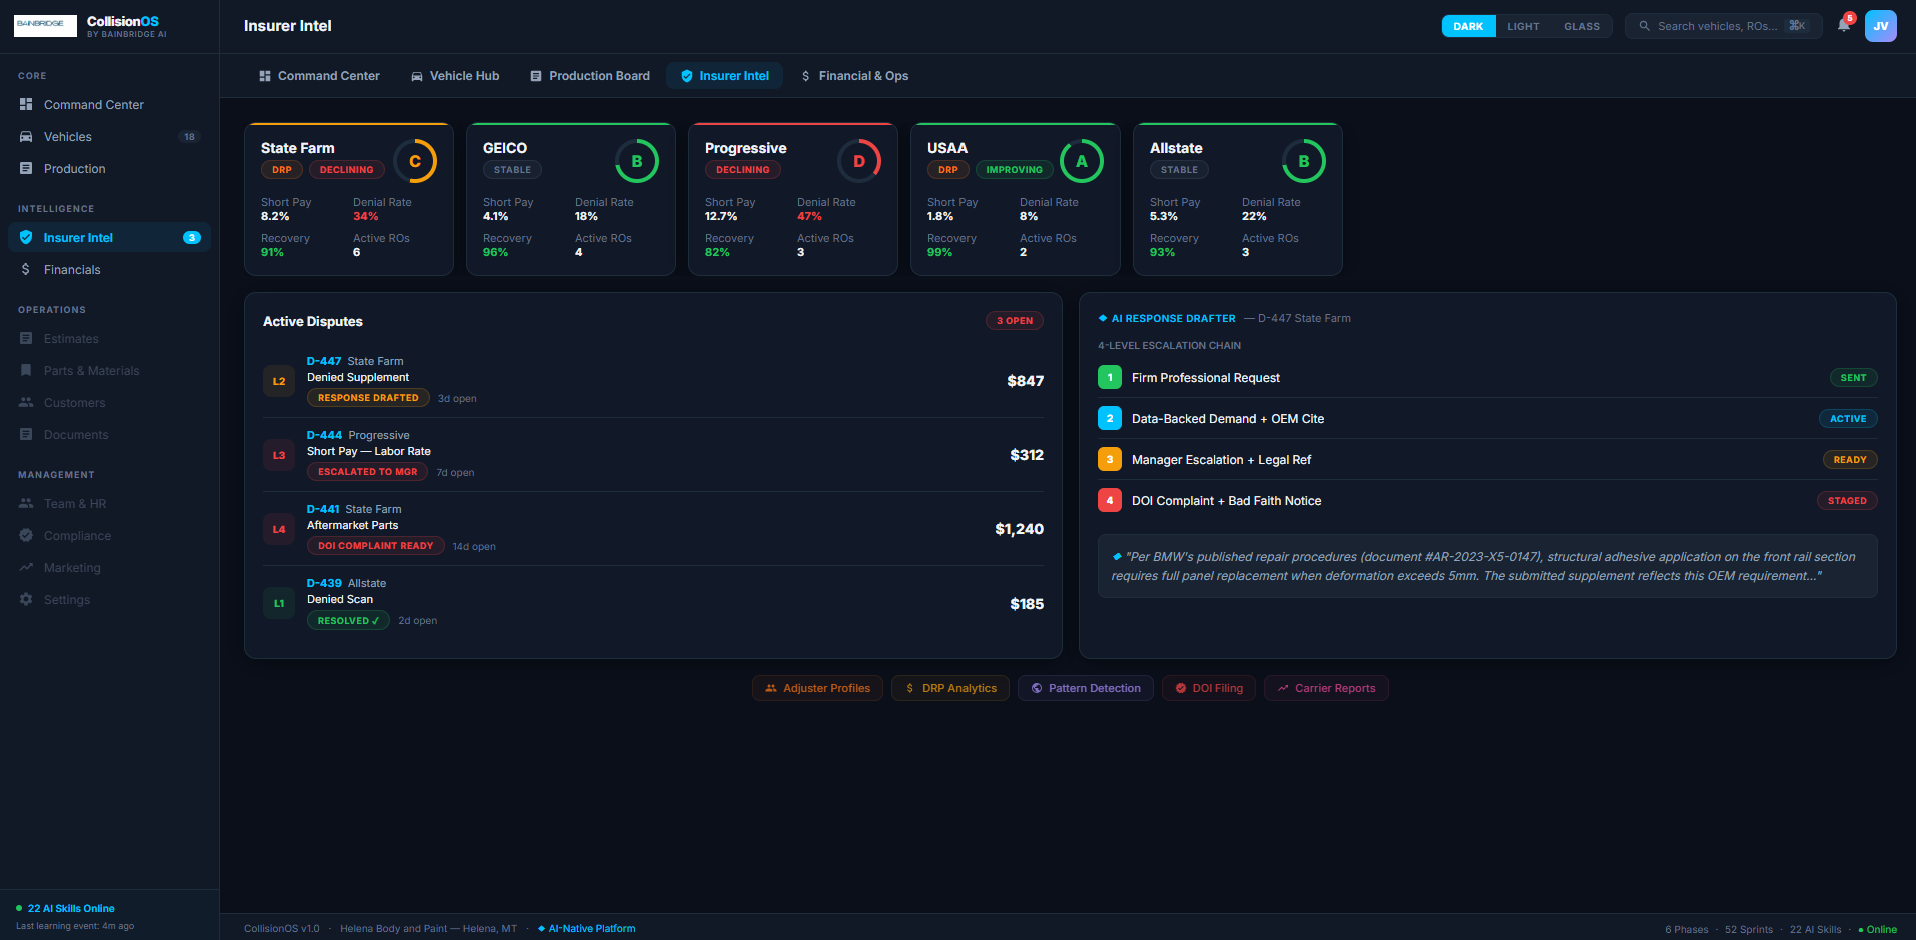The image size is (1916, 940).
Task: Switch theme to GLASS
Action: click(x=1582, y=26)
